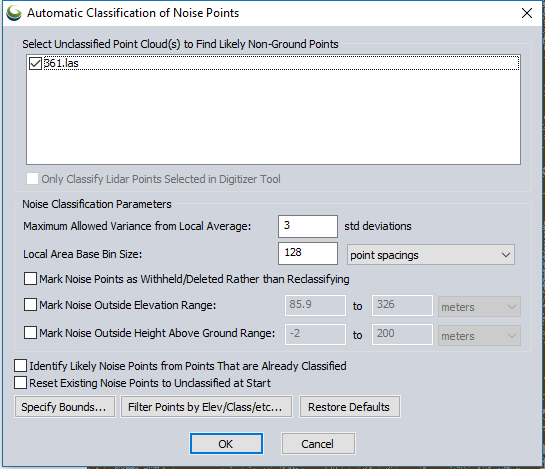Open the elevation range meters dropdown

pyautogui.click(x=479, y=307)
